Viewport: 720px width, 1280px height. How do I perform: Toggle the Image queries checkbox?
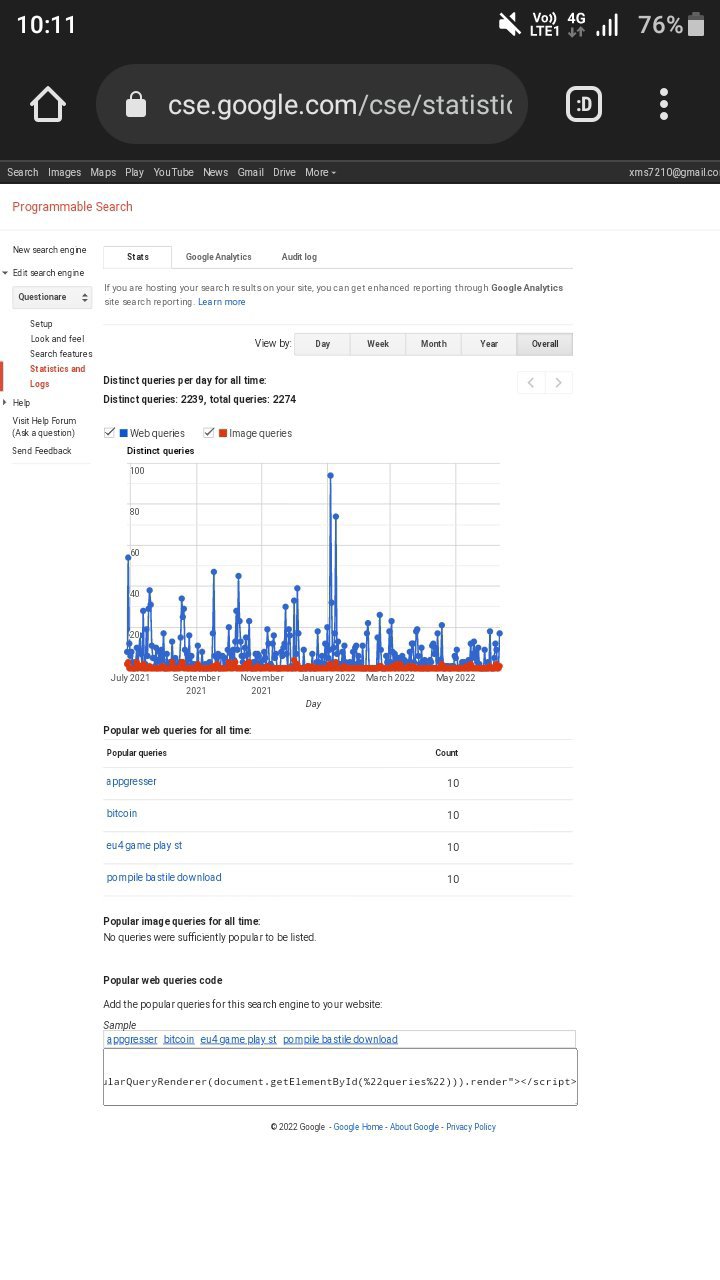point(209,433)
